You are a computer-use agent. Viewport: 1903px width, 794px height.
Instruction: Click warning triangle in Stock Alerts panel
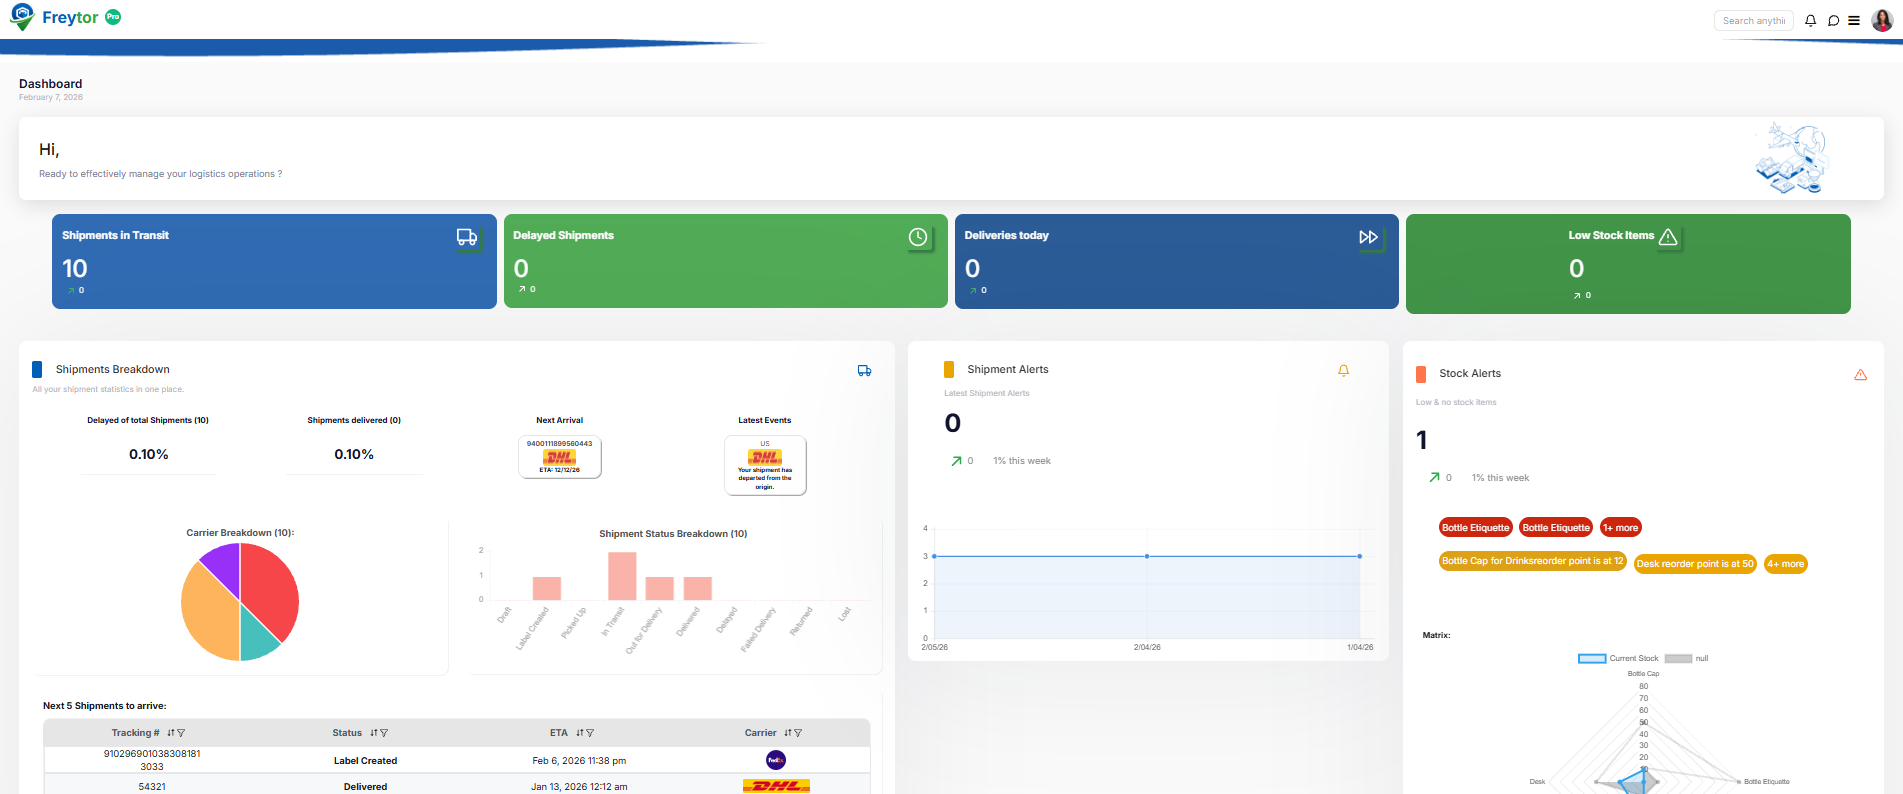pyautogui.click(x=1861, y=375)
